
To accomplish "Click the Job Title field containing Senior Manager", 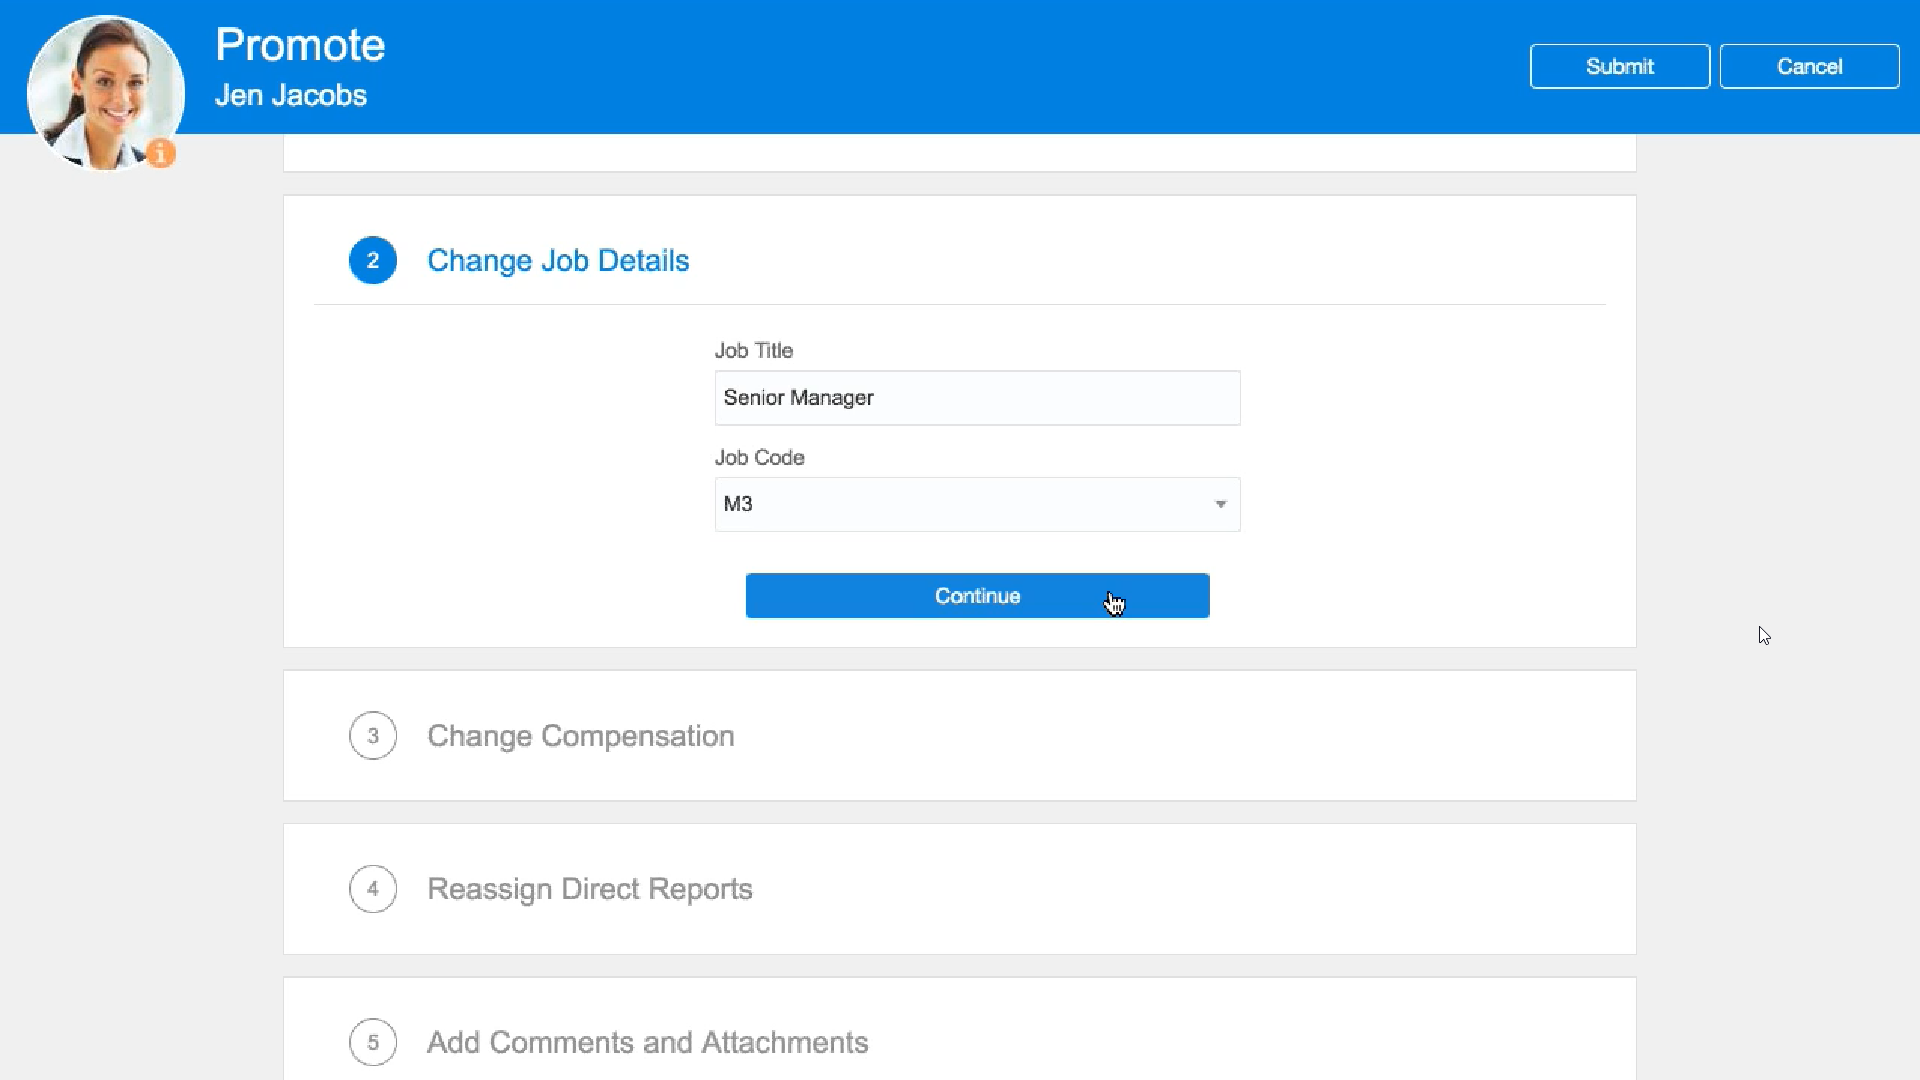I will point(977,398).
